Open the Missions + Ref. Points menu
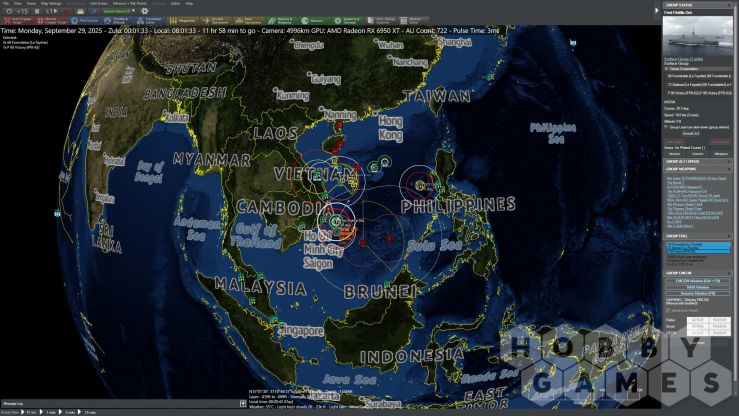This screenshot has width=739, height=416. (130, 3)
